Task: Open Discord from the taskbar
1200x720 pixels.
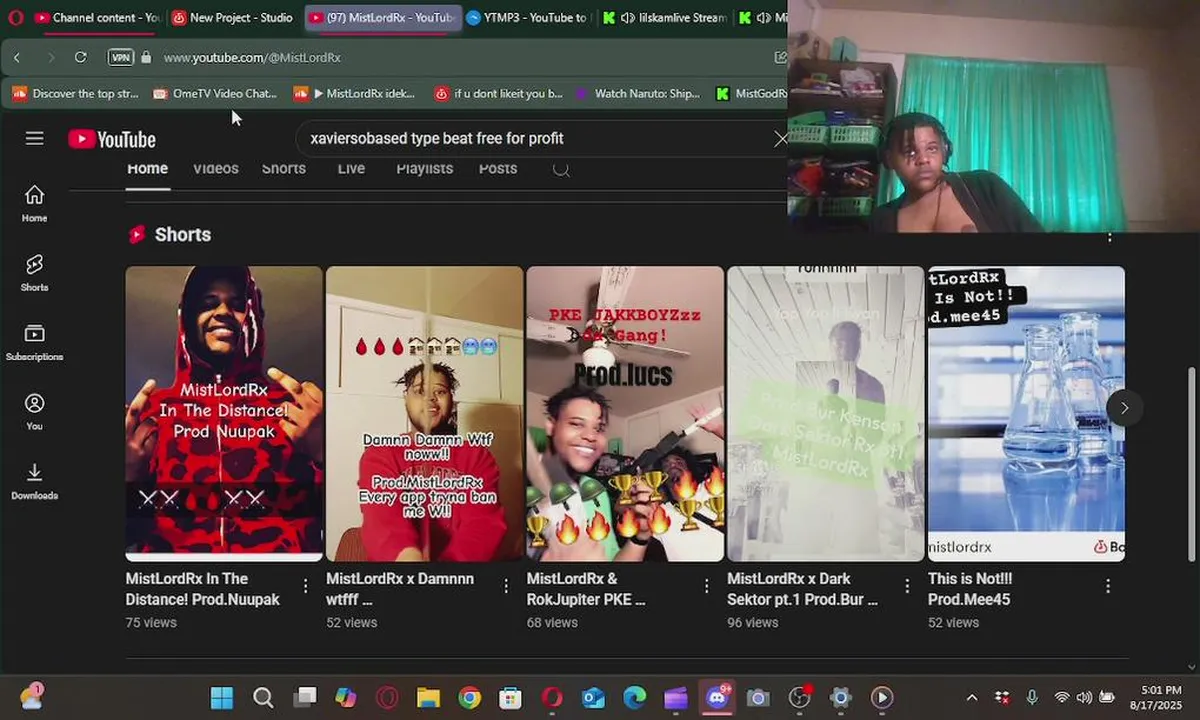Action: 717,697
